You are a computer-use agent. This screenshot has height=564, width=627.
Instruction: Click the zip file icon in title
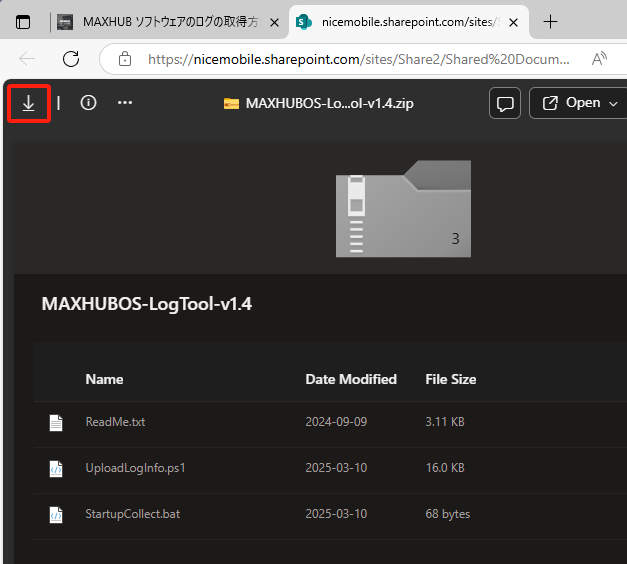(x=231, y=104)
